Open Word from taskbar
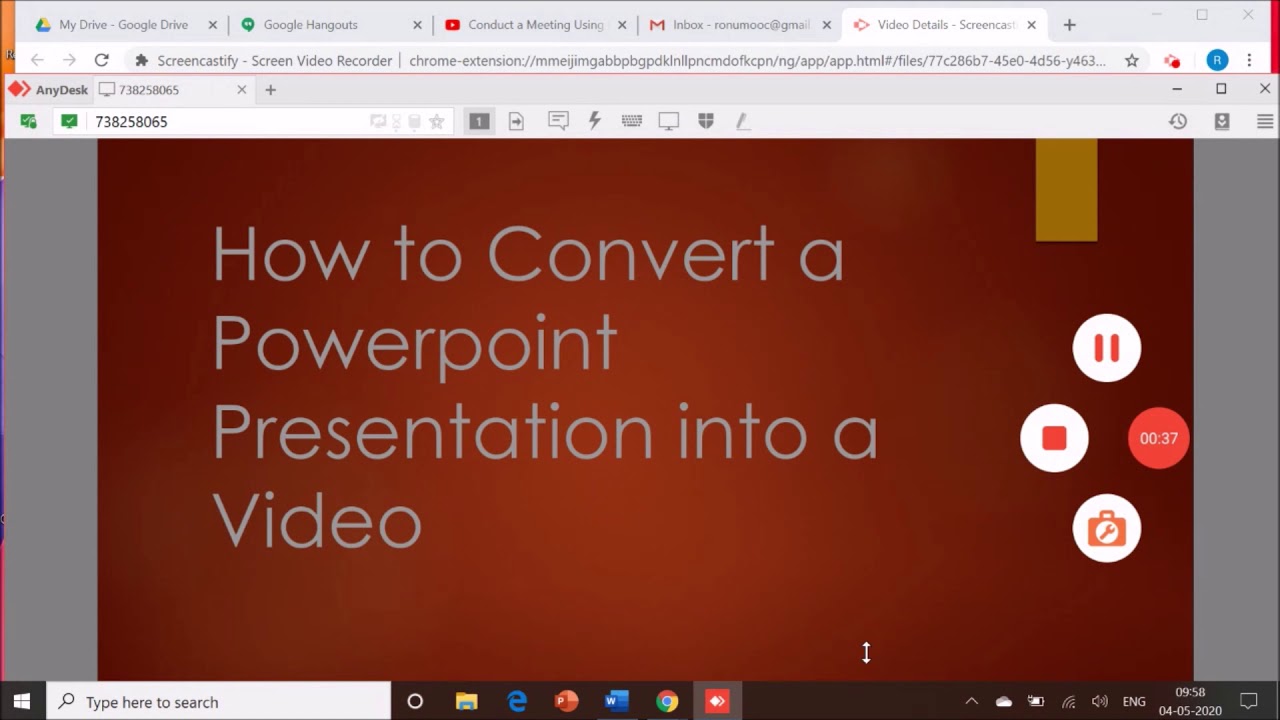 617,702
